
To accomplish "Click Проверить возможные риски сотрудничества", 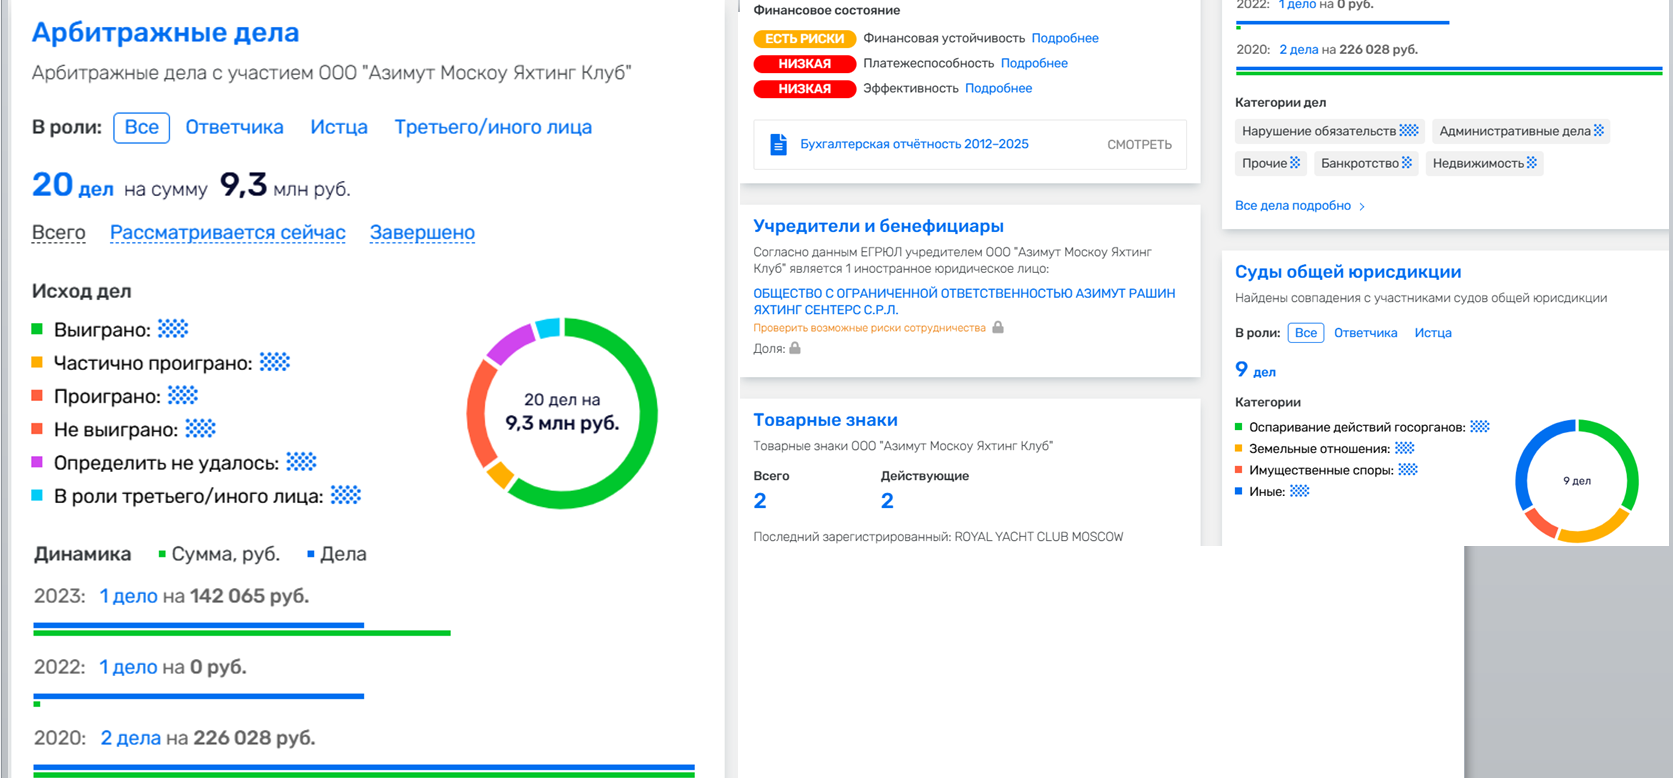I will click(869, 328).
